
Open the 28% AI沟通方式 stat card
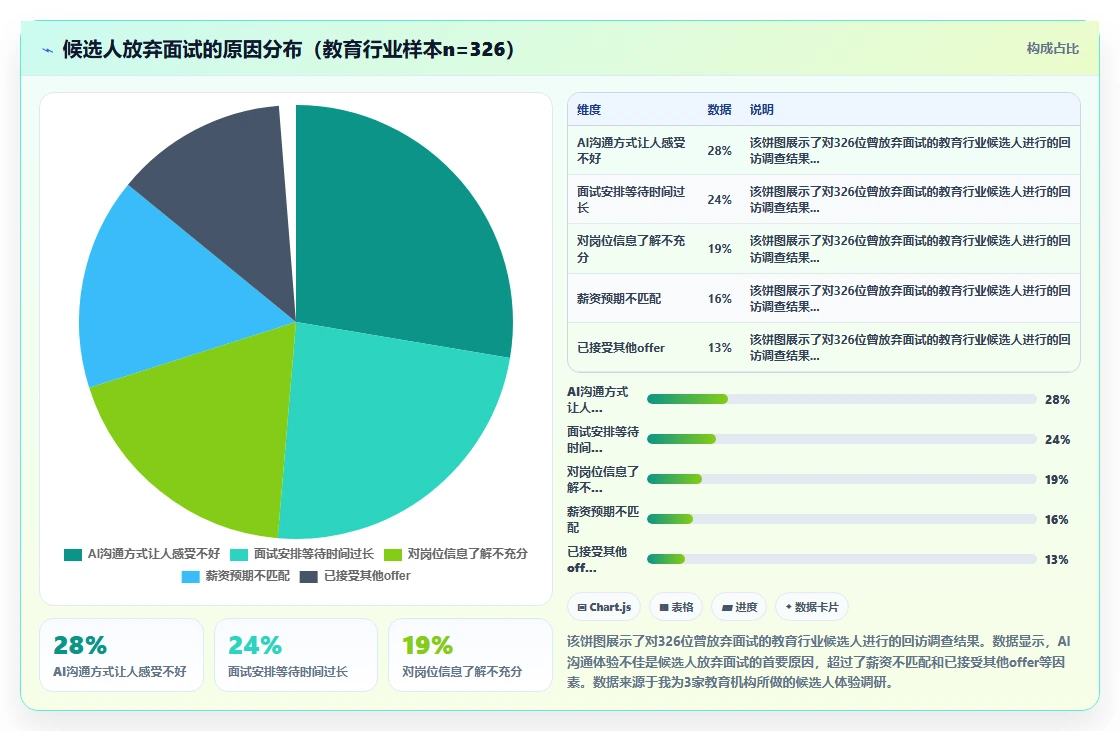click(121, 655)
